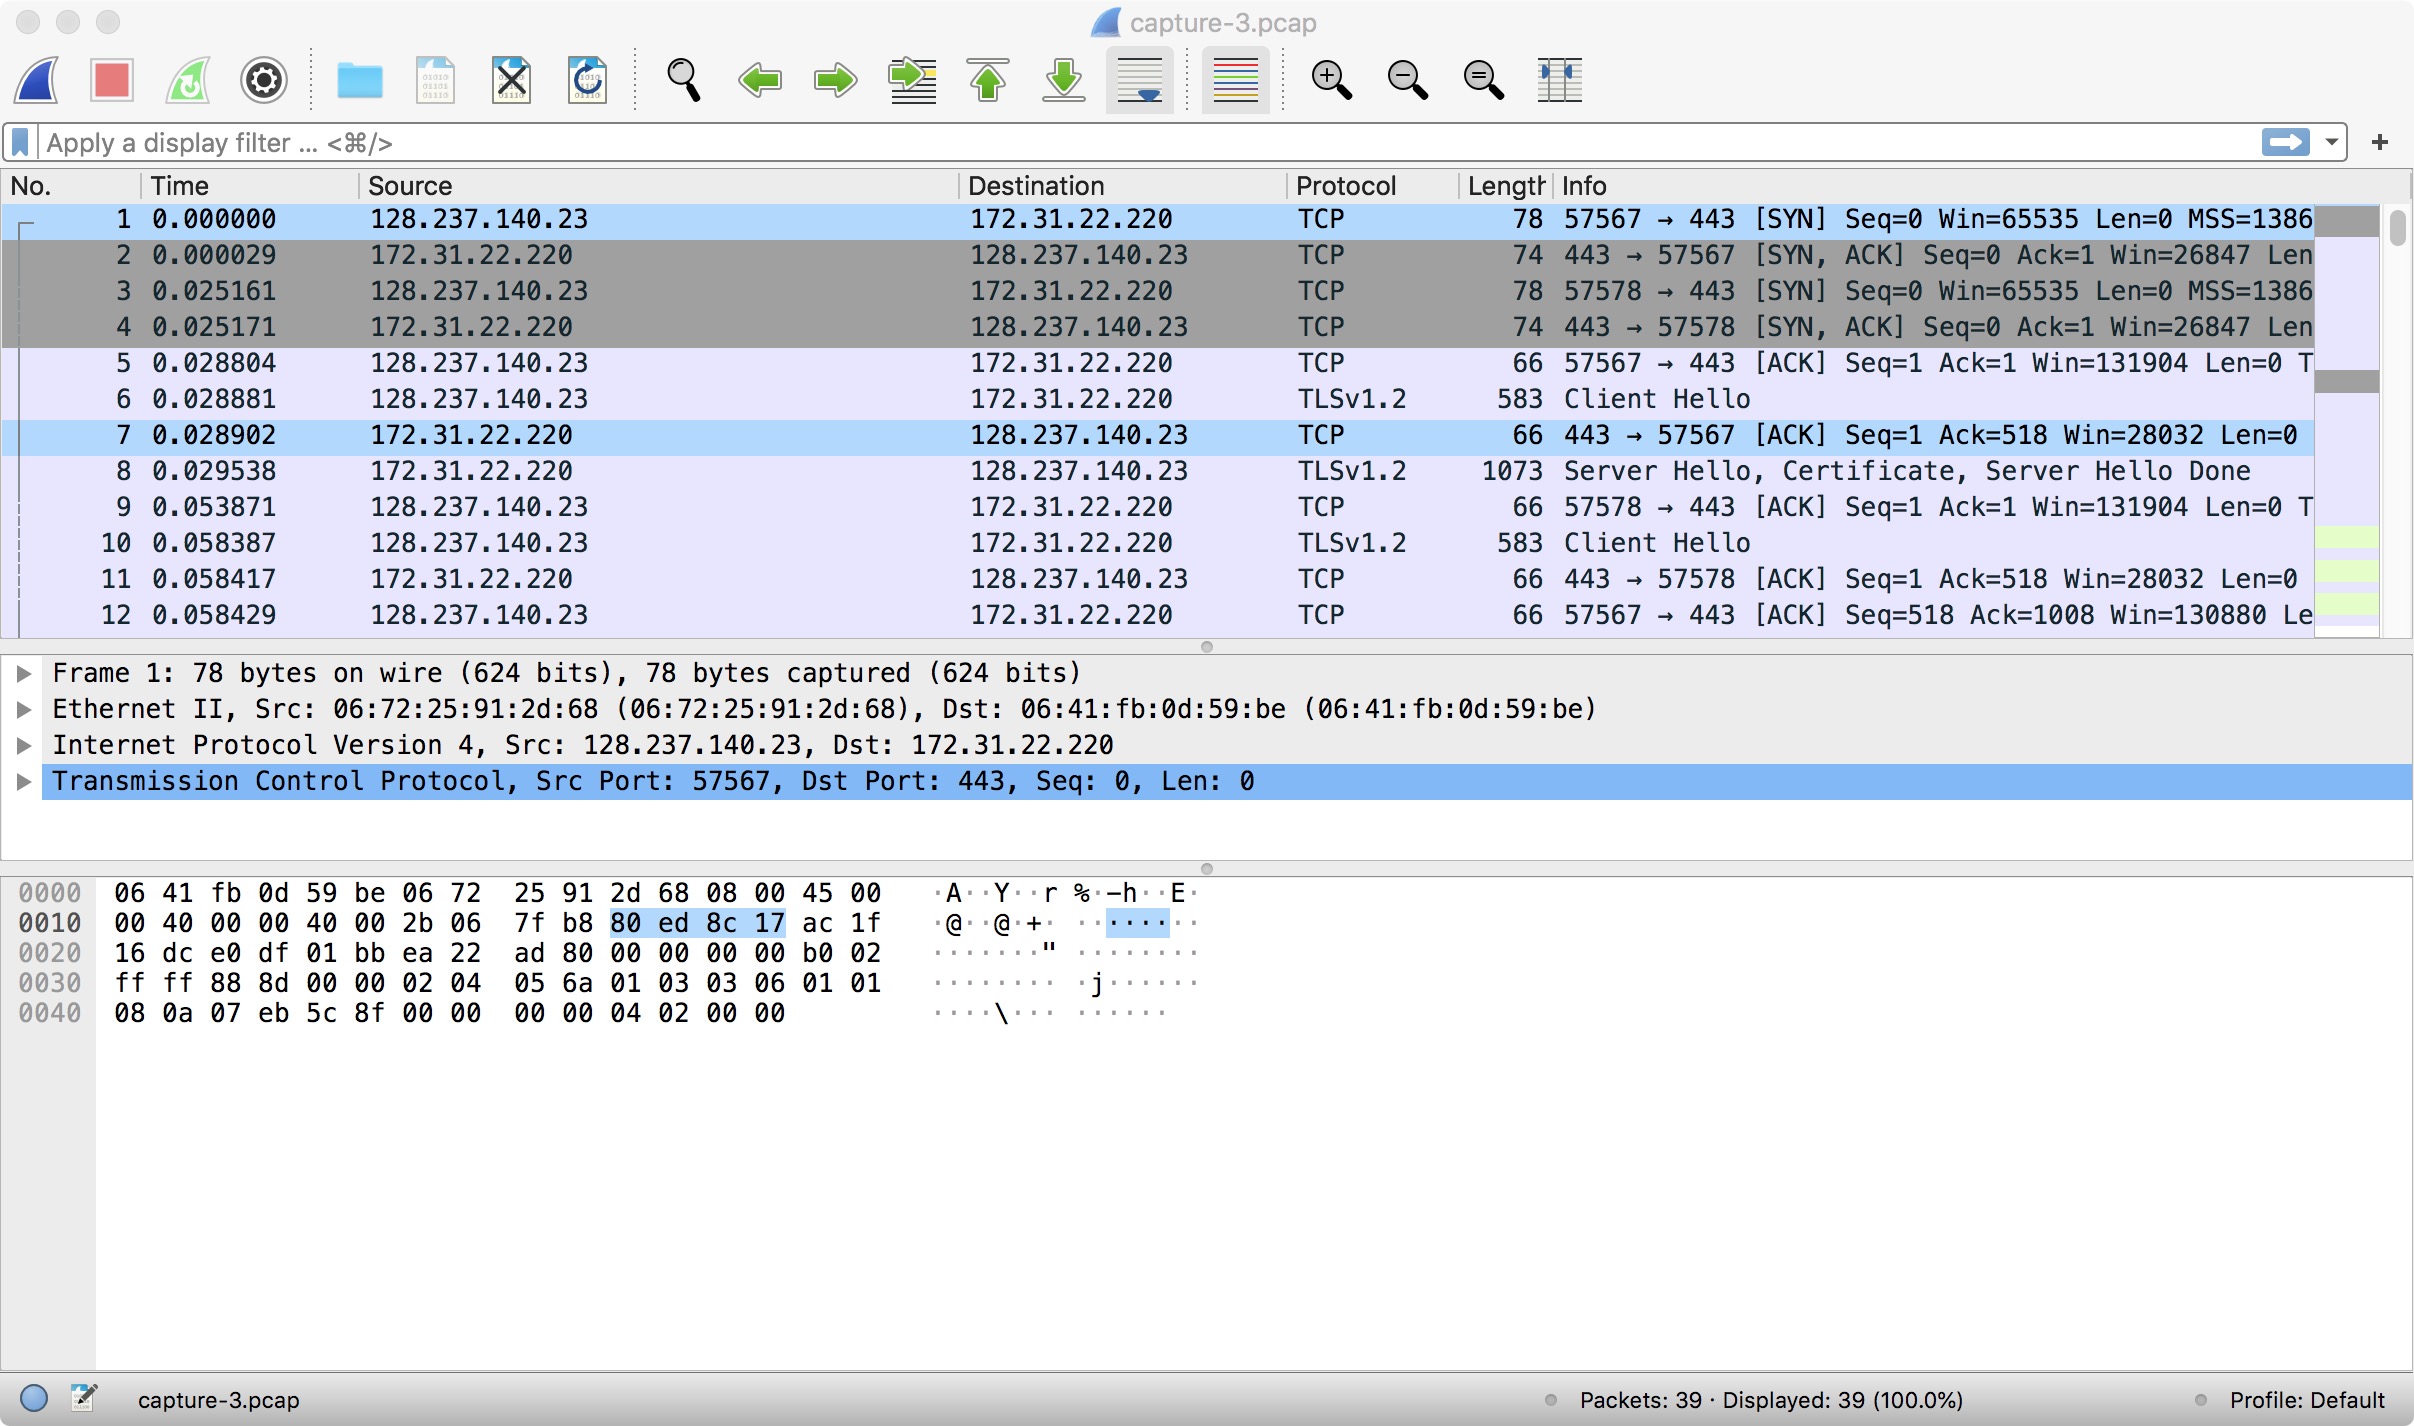Select packet 5 at time 0.028804
Screen dimensions: 2414x1426
click(x=1158, y=363)
